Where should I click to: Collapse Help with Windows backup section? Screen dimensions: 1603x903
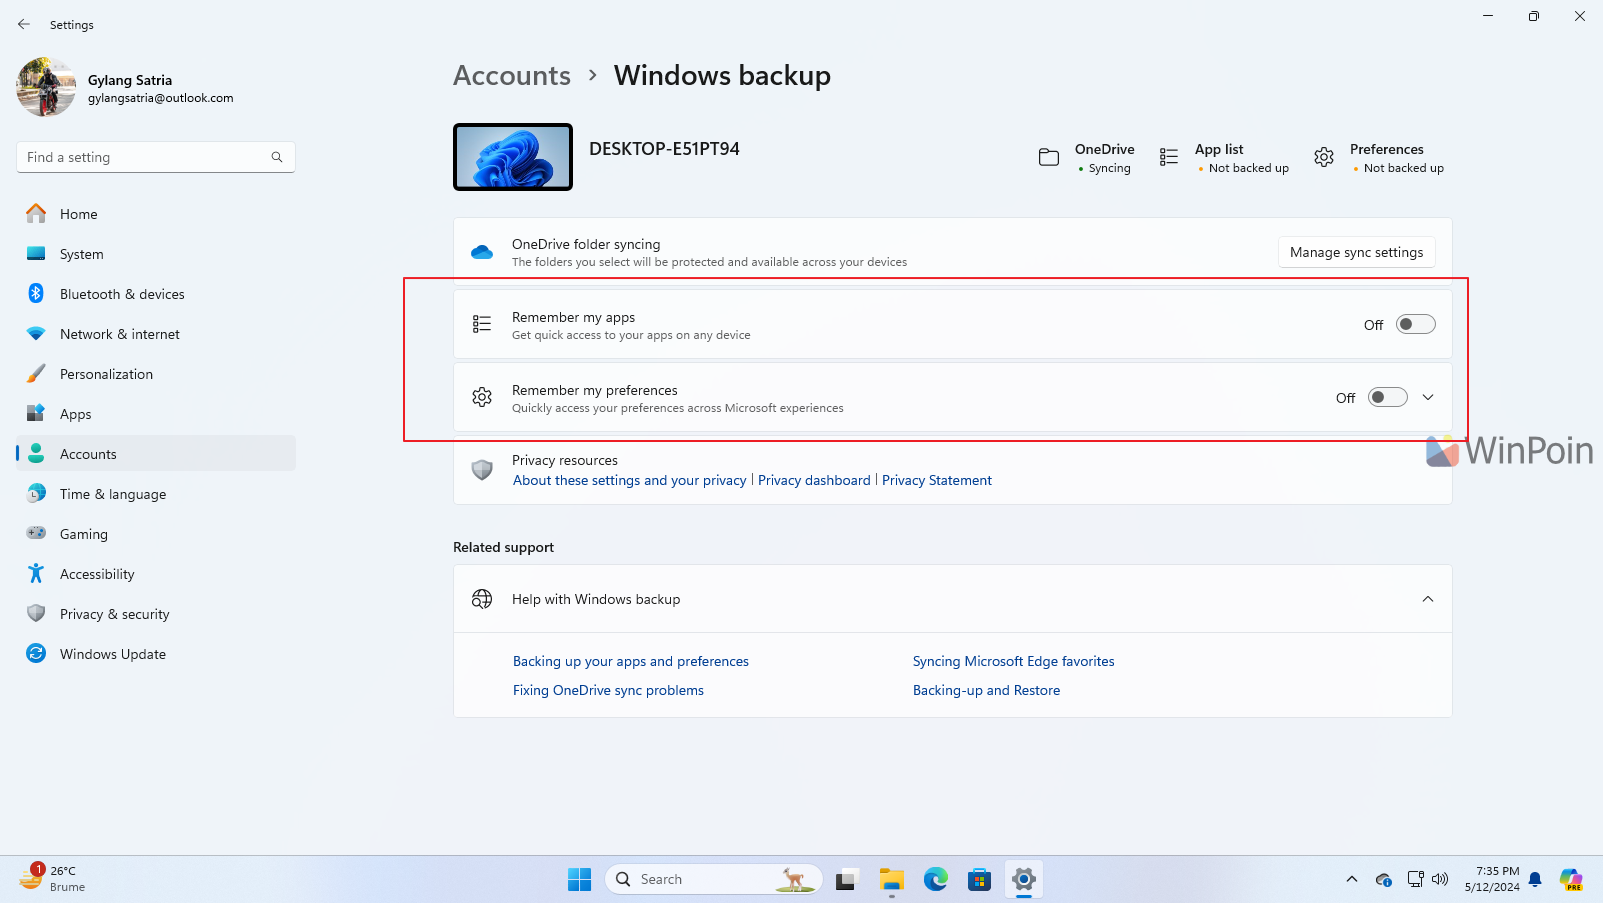click(x=1428, y=599)
